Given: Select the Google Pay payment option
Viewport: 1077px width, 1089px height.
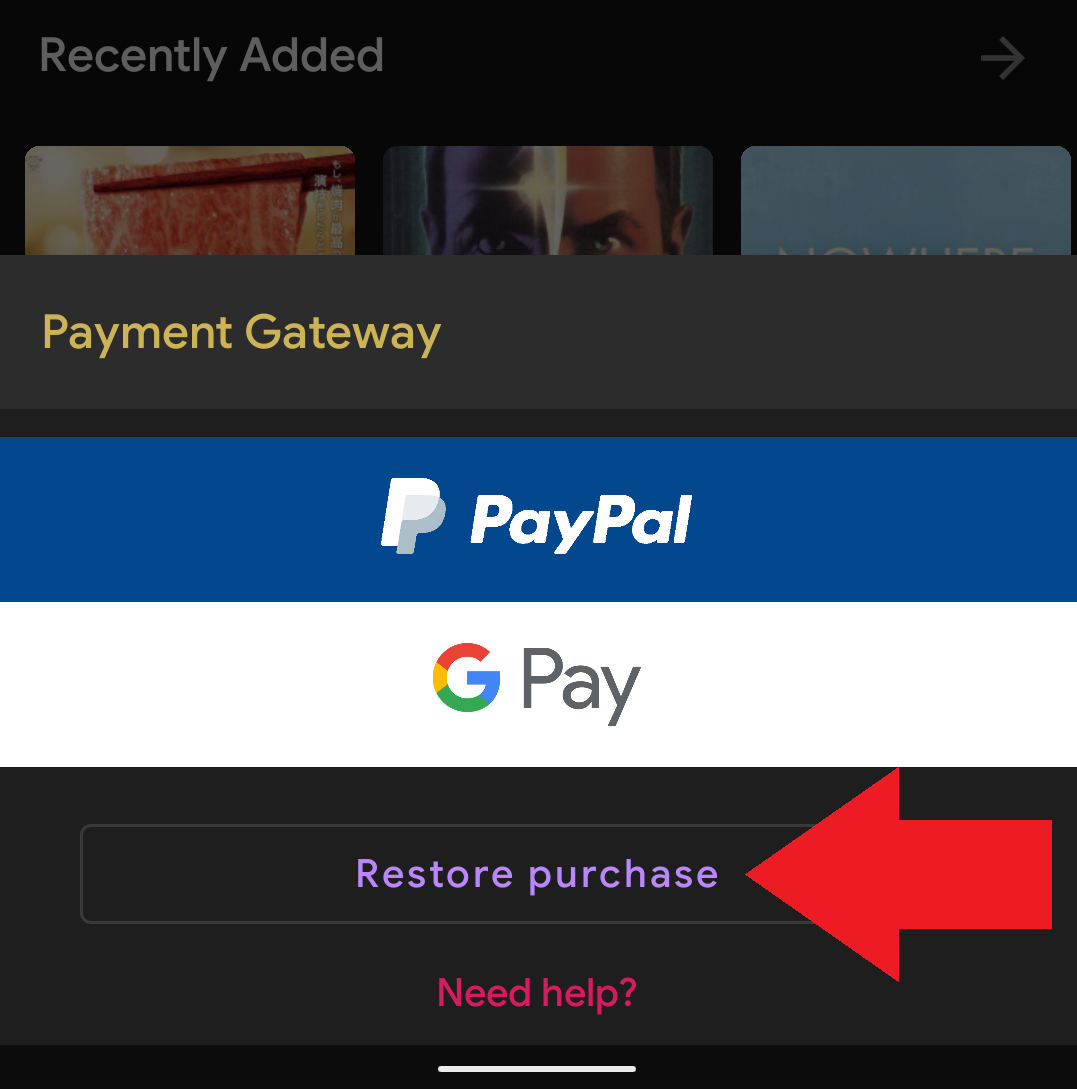Looking at the screenshot, I should [x=538, y=685].
